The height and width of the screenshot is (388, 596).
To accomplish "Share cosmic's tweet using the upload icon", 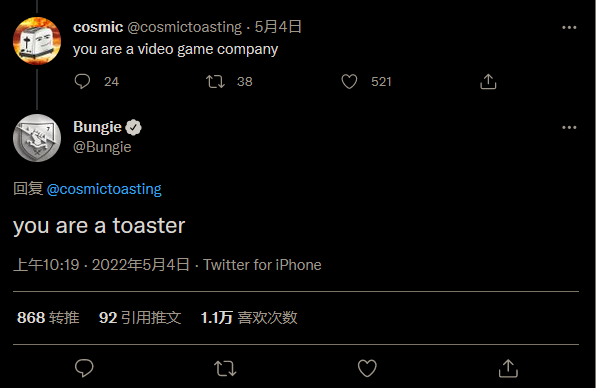I will (x=488, y=81).
